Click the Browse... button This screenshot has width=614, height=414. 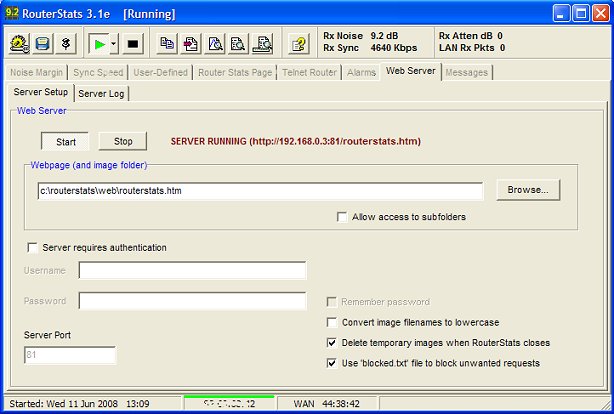528,190
